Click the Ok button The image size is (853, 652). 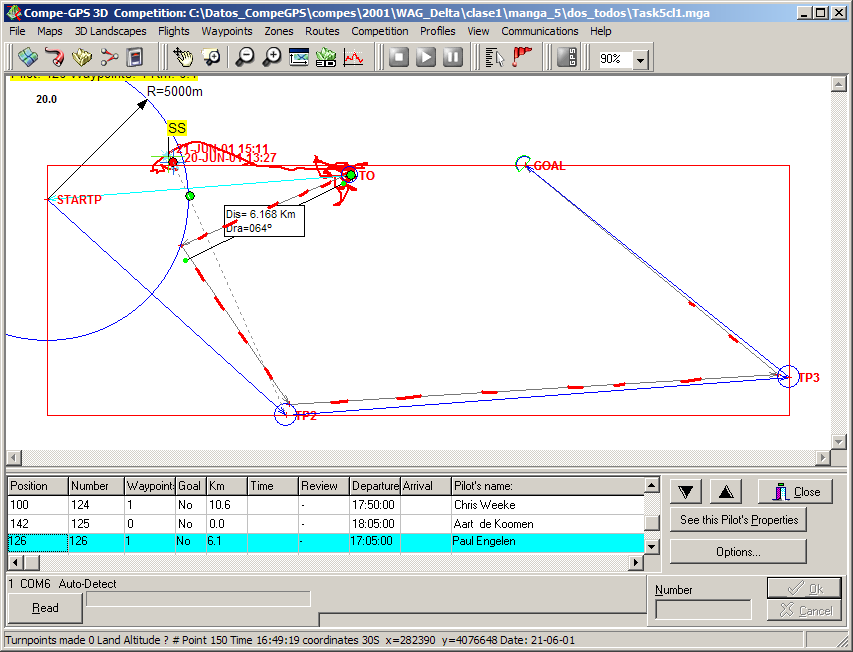tap(804, 588)
